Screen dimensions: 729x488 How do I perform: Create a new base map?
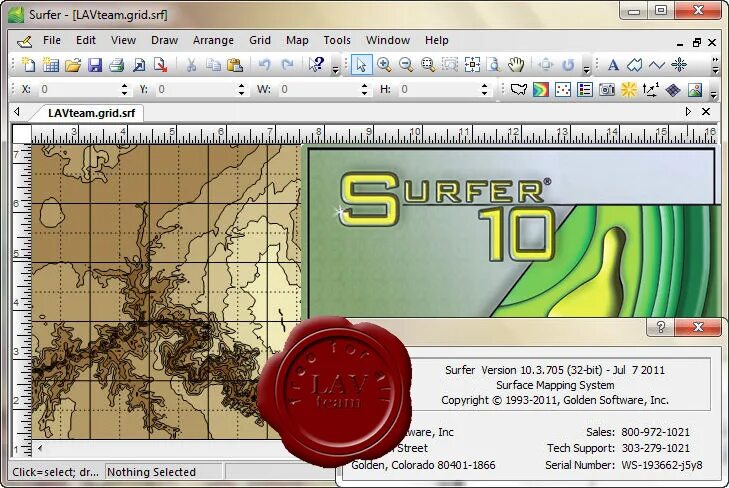518,89
